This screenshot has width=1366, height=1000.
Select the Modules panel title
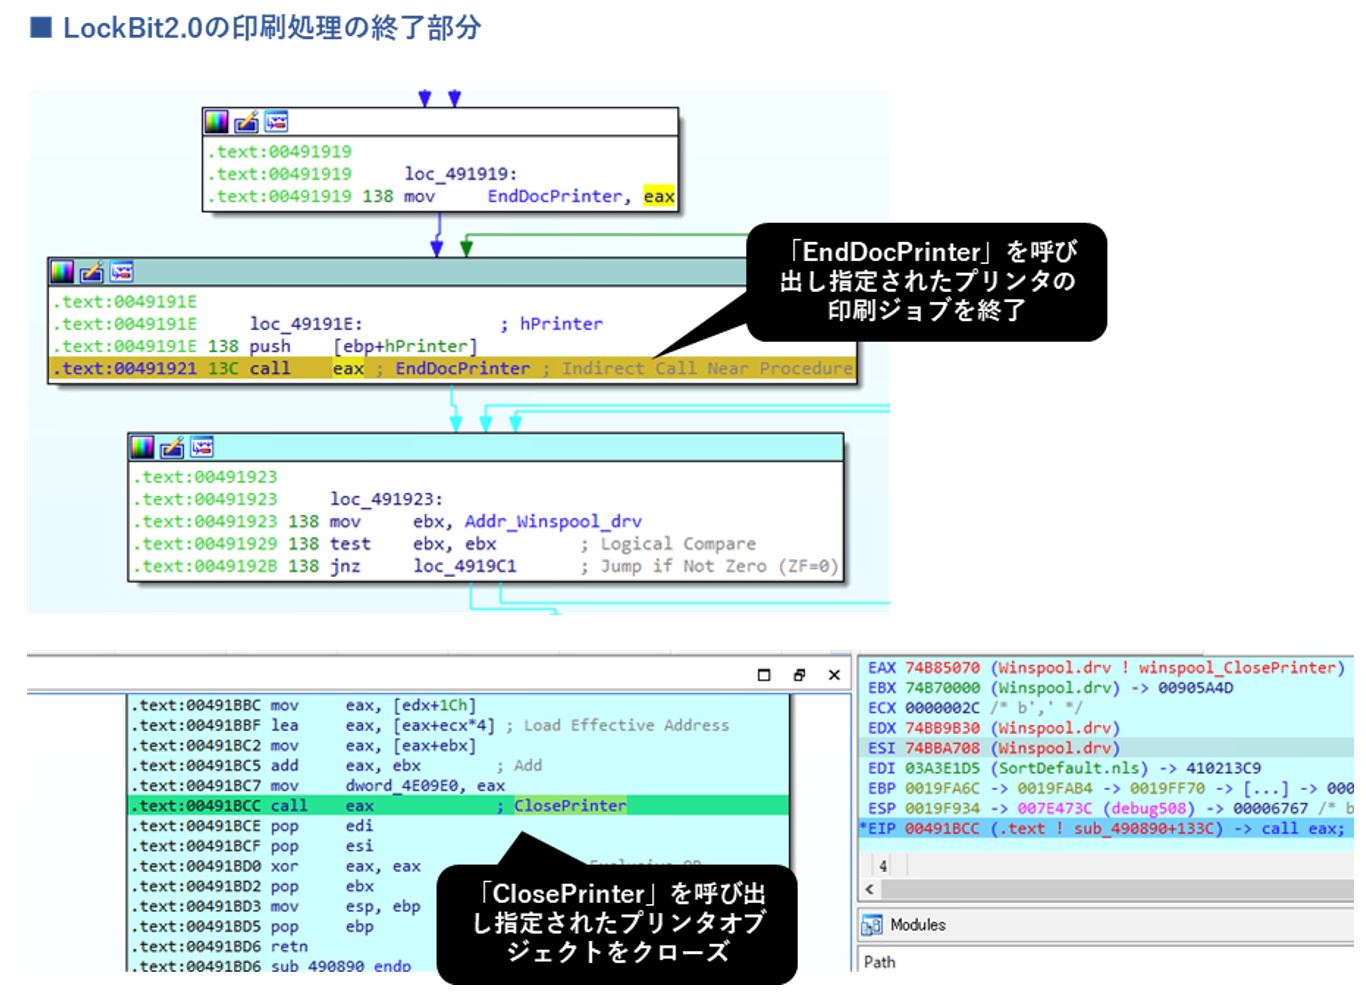[917, 925]
